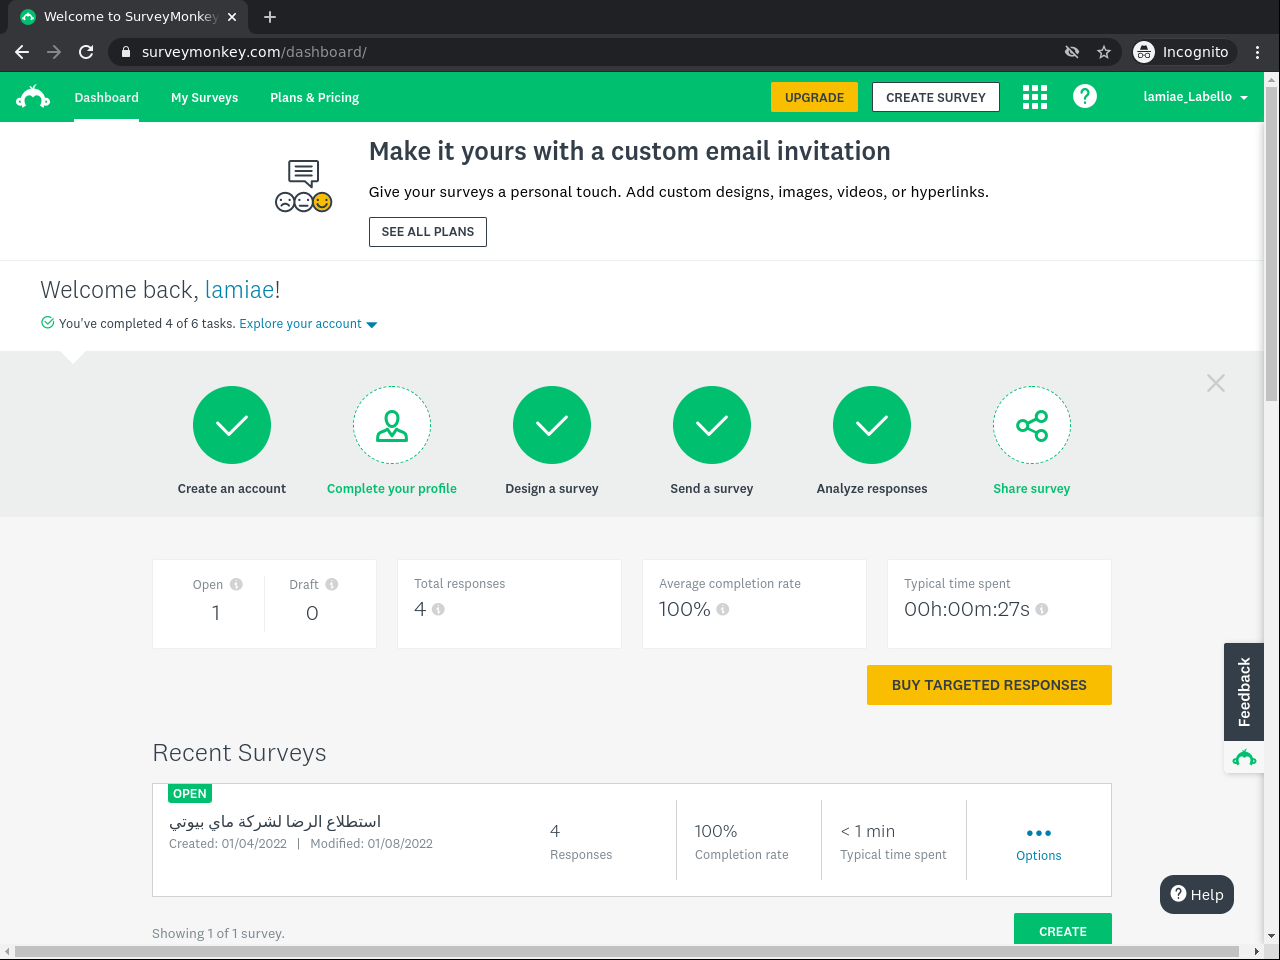Click the Draft surveys count '0'
This screenshot has height=960, width=1280.
pos(312,613)
